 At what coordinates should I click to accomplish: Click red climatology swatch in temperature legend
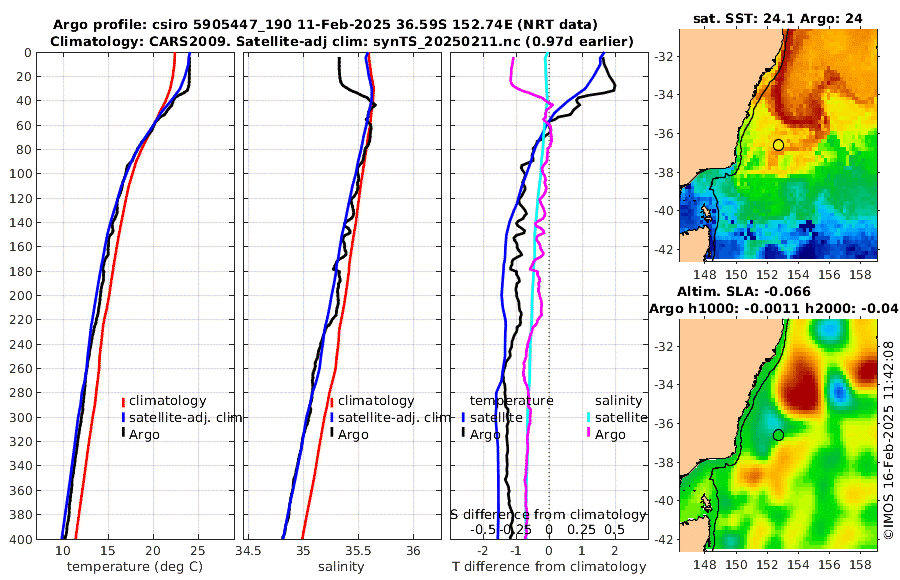pyautogui.click(x=123, y=401)
